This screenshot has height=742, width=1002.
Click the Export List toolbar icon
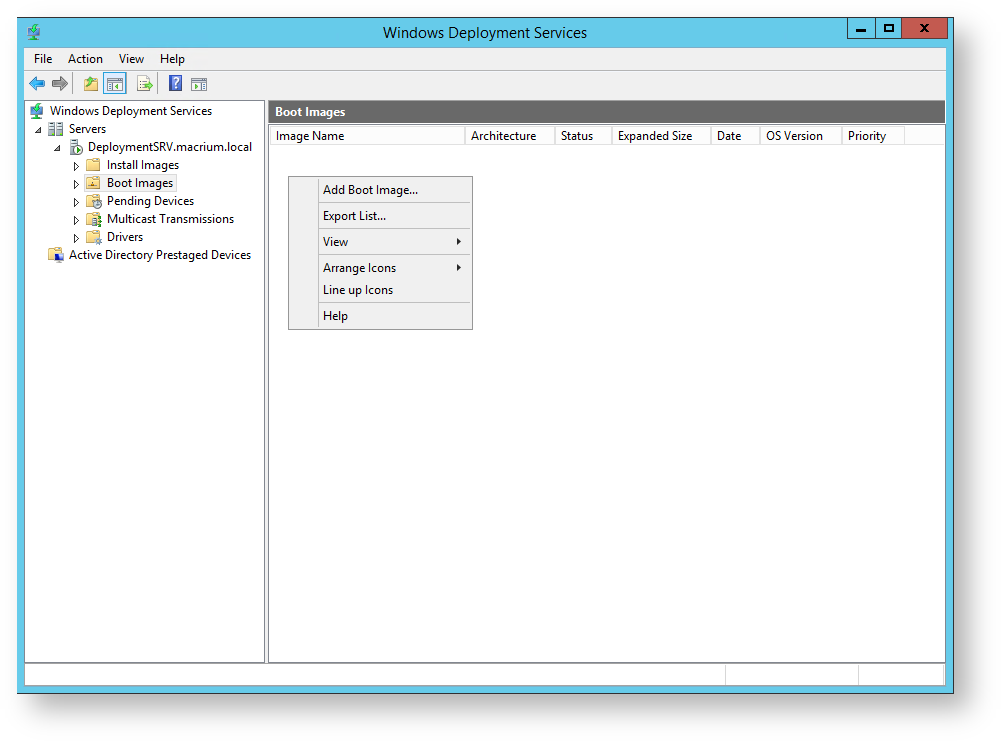pos(145,84)
